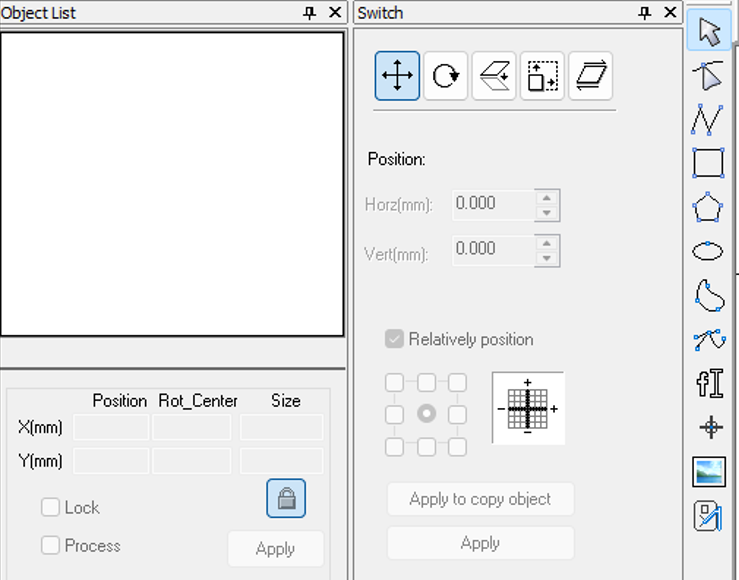Select the middle-right anchor point
The height and width of the screenshot is (580, 739).
pyautogui.click(x=457, y=415)
